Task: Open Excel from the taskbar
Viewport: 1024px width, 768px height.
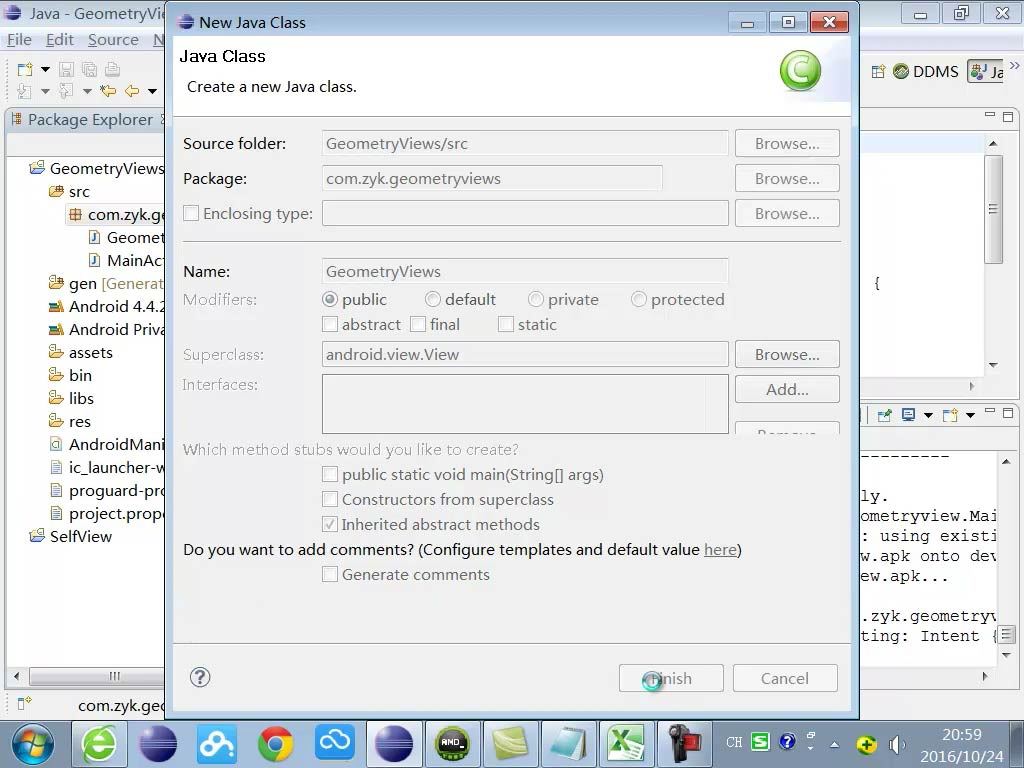Action: [626, 744]
